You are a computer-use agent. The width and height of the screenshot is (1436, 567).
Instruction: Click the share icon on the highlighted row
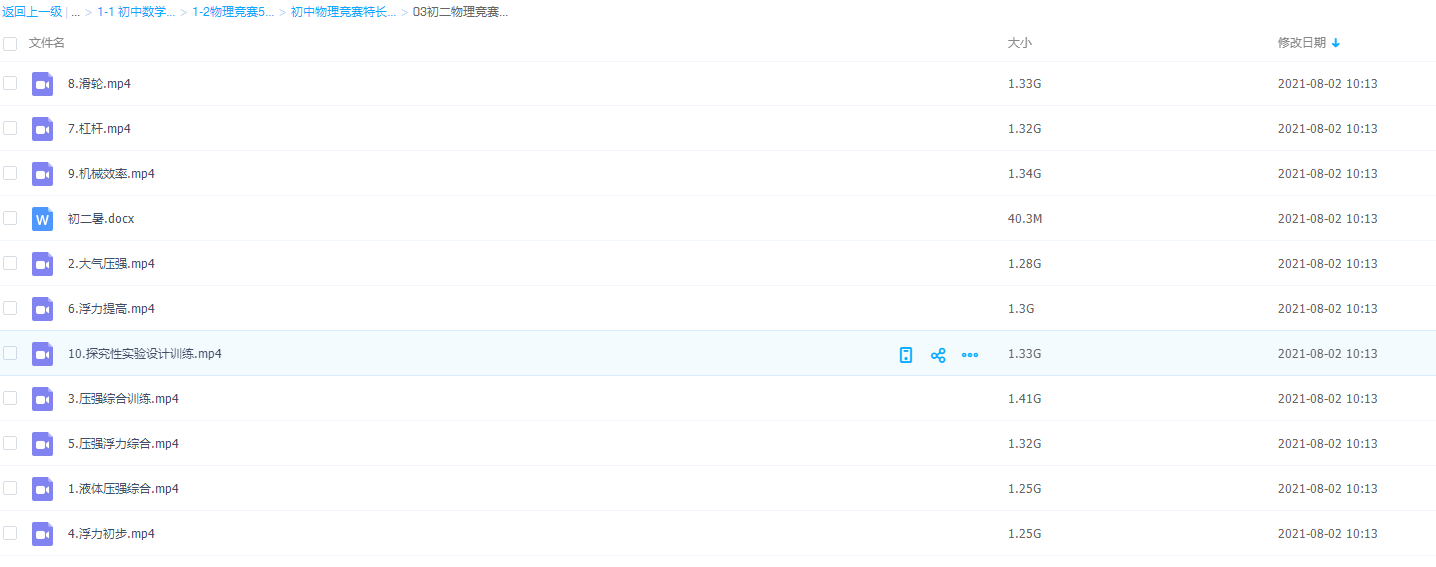pos(938,355)
